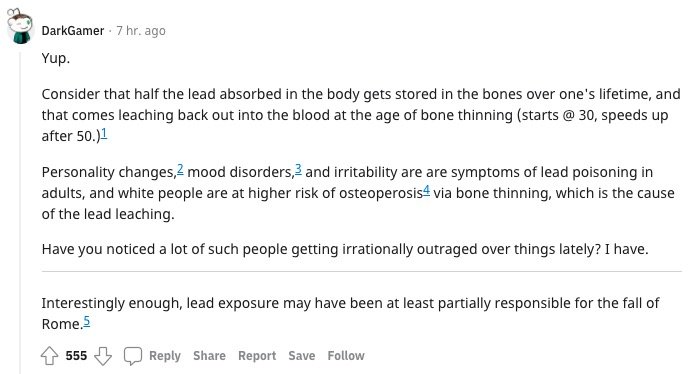Open the DarkGamer username profile link
The height and width of the screenshot is (374, 694).
coord(73,31)
